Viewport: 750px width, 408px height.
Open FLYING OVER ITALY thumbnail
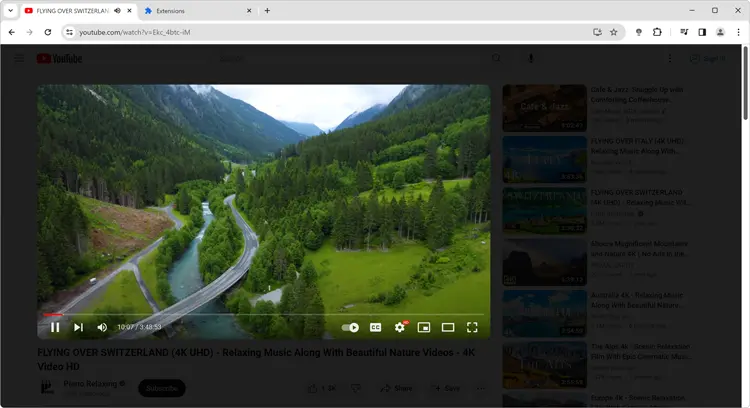tap(544, 159)
